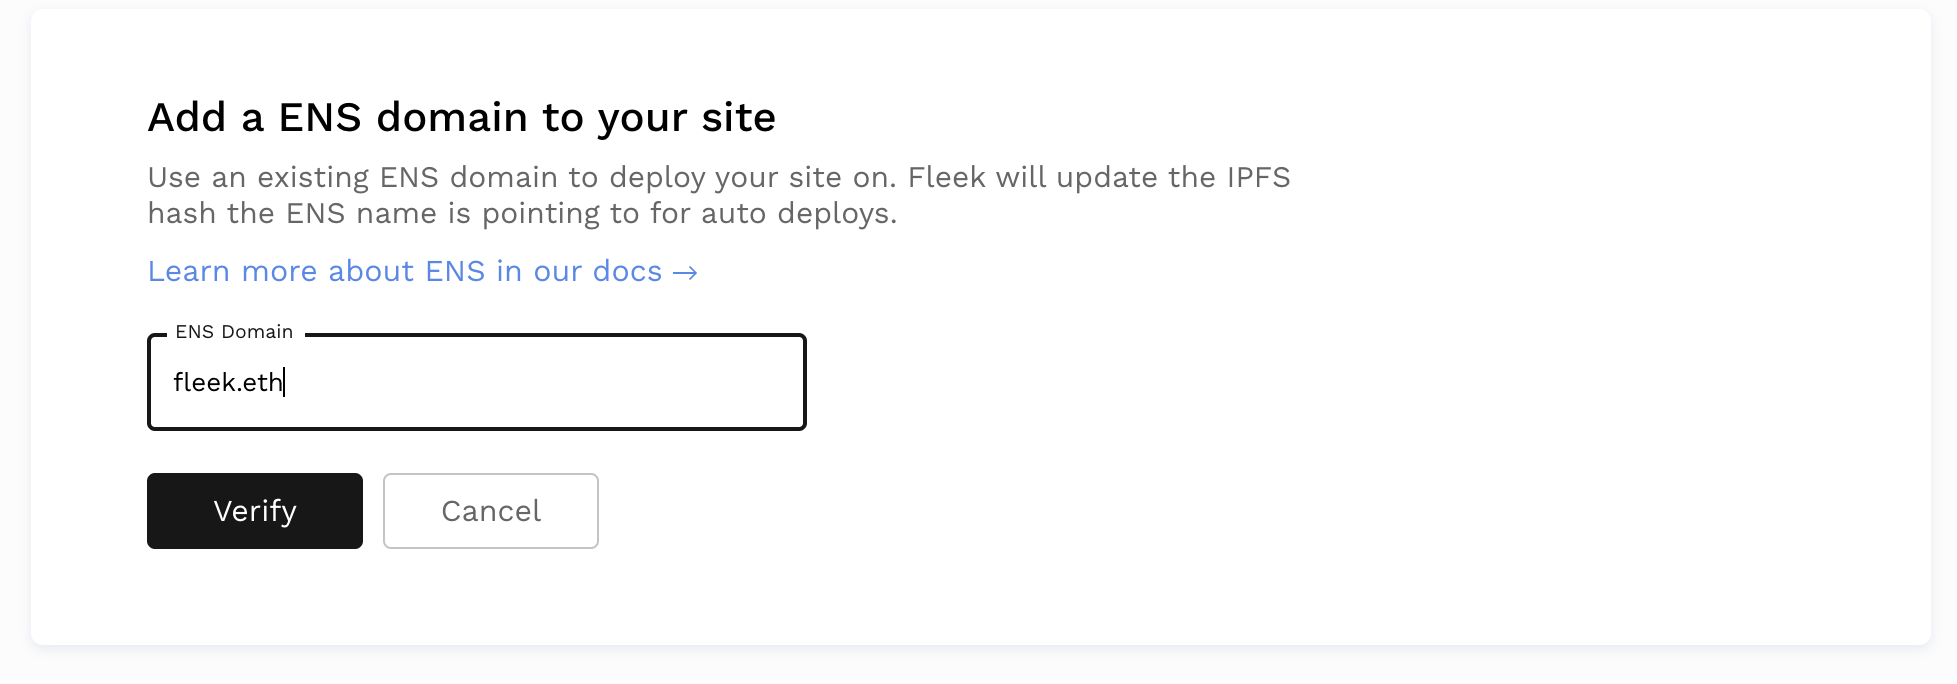Click the Verify button
This screenshot has height=684, width=1957.
254,511
